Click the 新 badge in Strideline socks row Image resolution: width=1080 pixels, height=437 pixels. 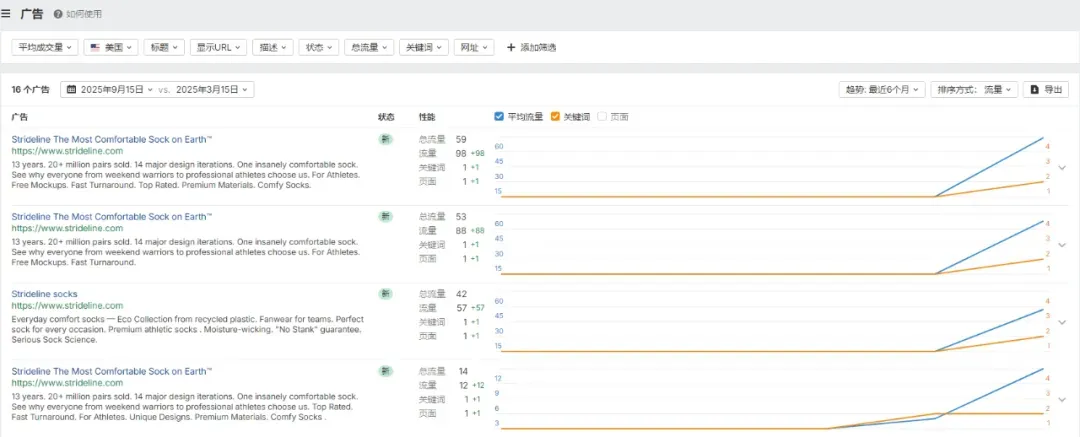(x=386, y=294)
